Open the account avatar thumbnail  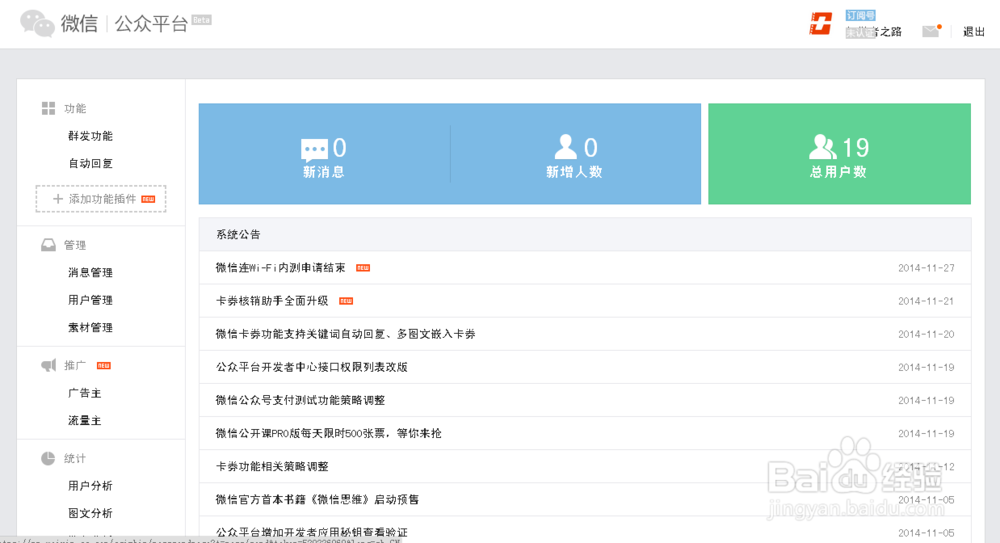821,24
